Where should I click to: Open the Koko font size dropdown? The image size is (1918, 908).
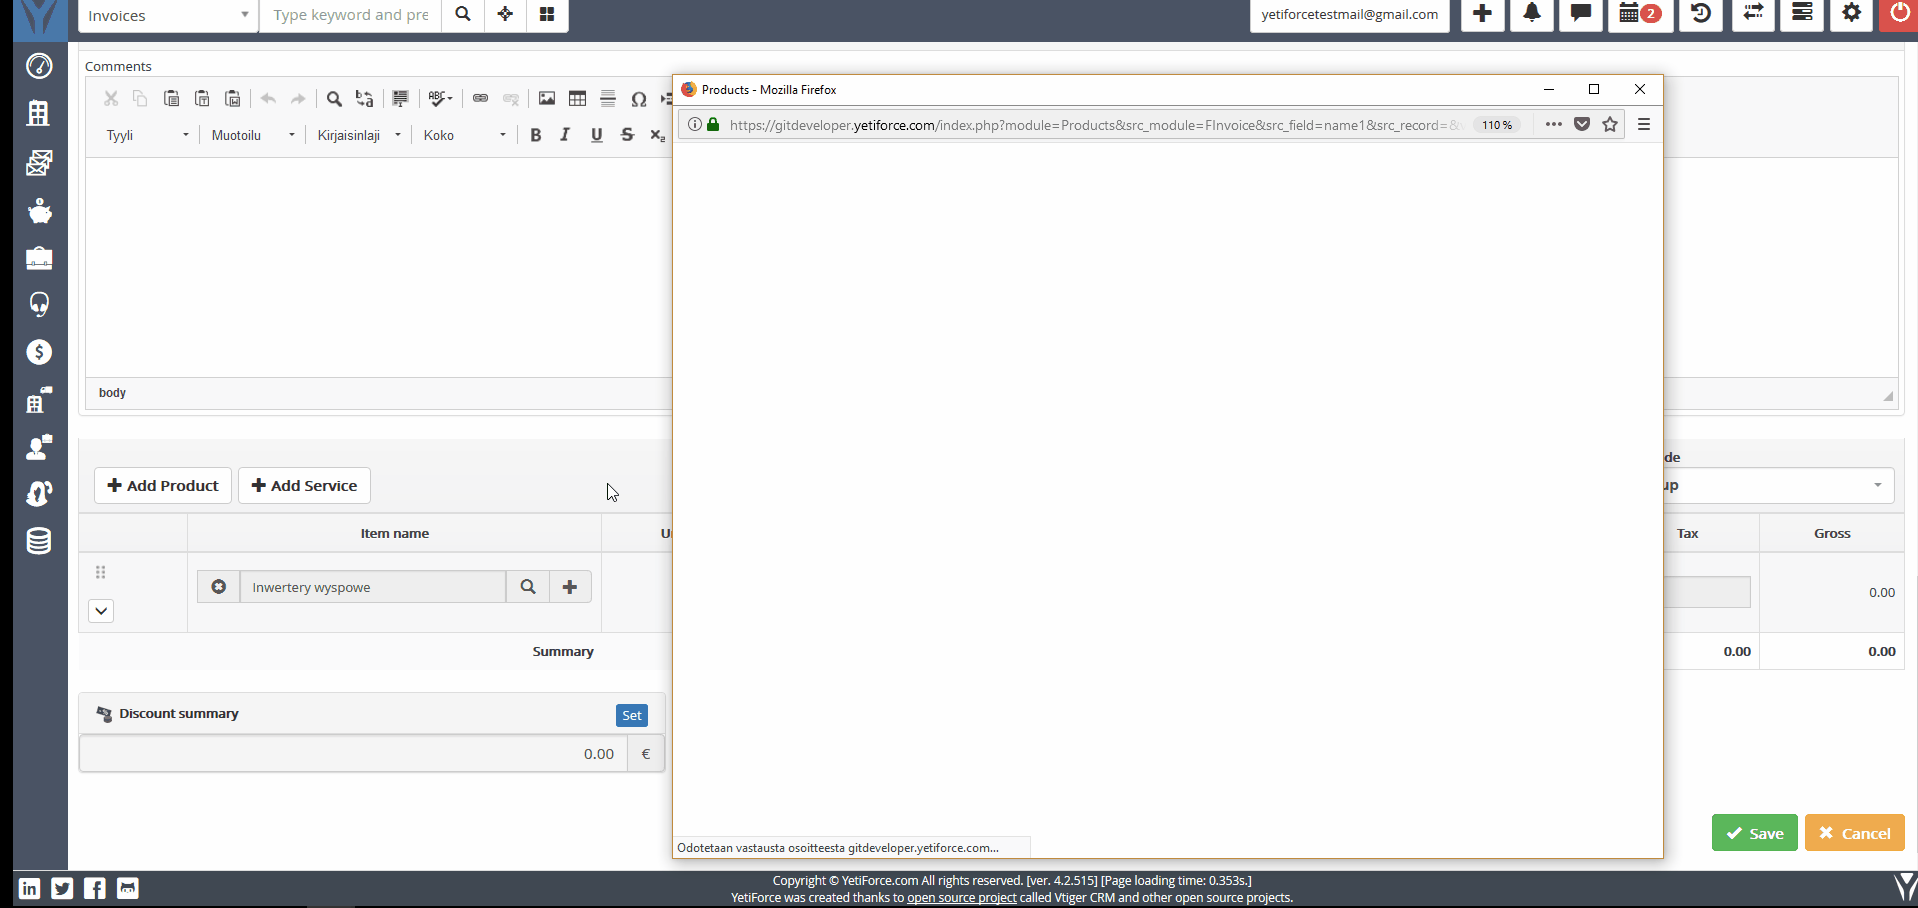click(x=463, y=135)
